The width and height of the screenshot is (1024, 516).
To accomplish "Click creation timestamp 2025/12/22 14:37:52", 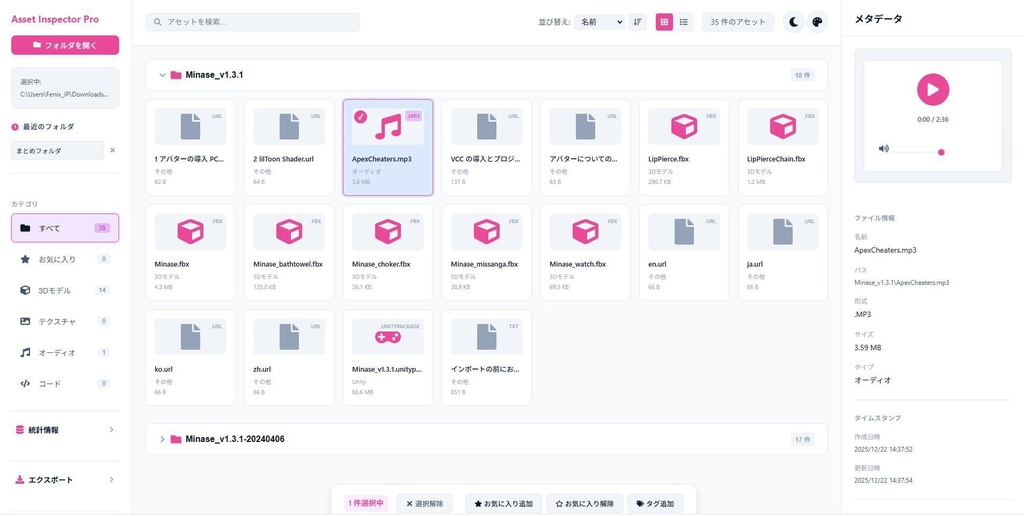I will [x=883, y=449].
